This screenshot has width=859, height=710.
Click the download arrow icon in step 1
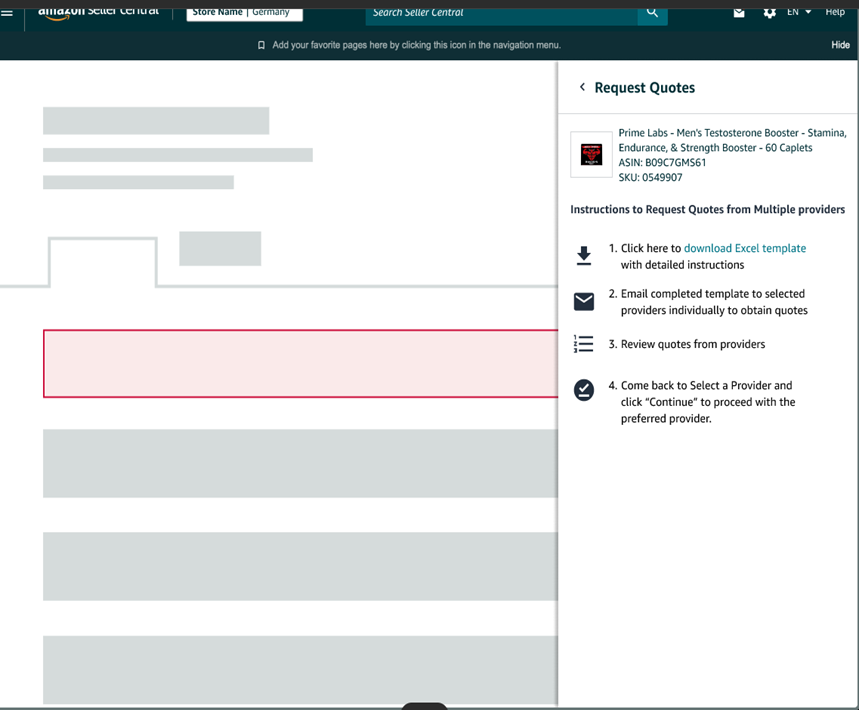click(584, 256)
